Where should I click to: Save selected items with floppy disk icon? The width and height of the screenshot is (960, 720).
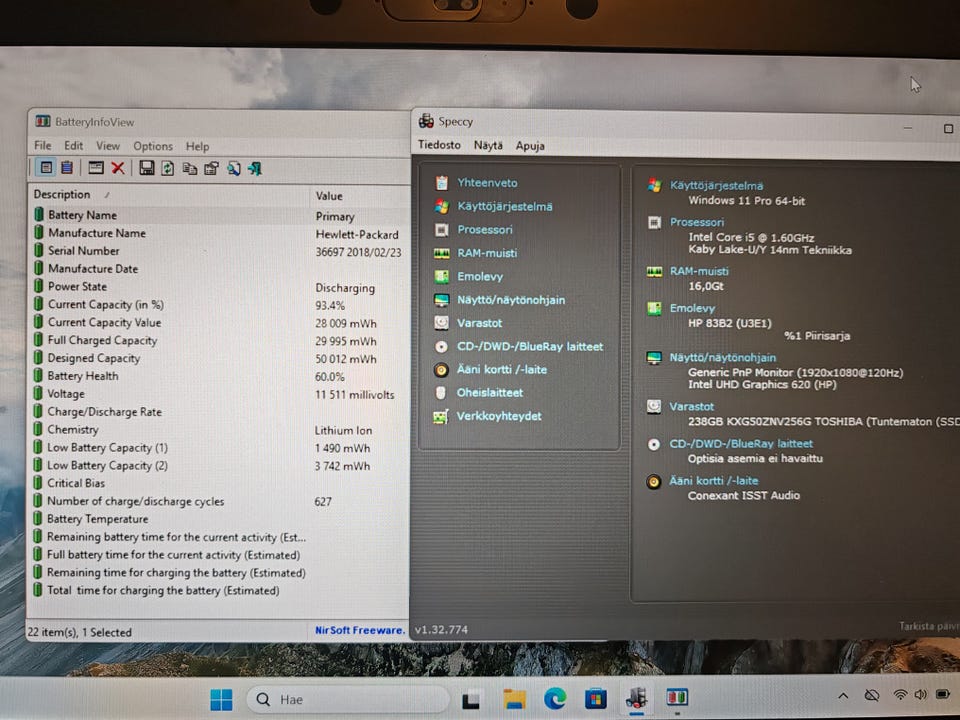point(146,168)
